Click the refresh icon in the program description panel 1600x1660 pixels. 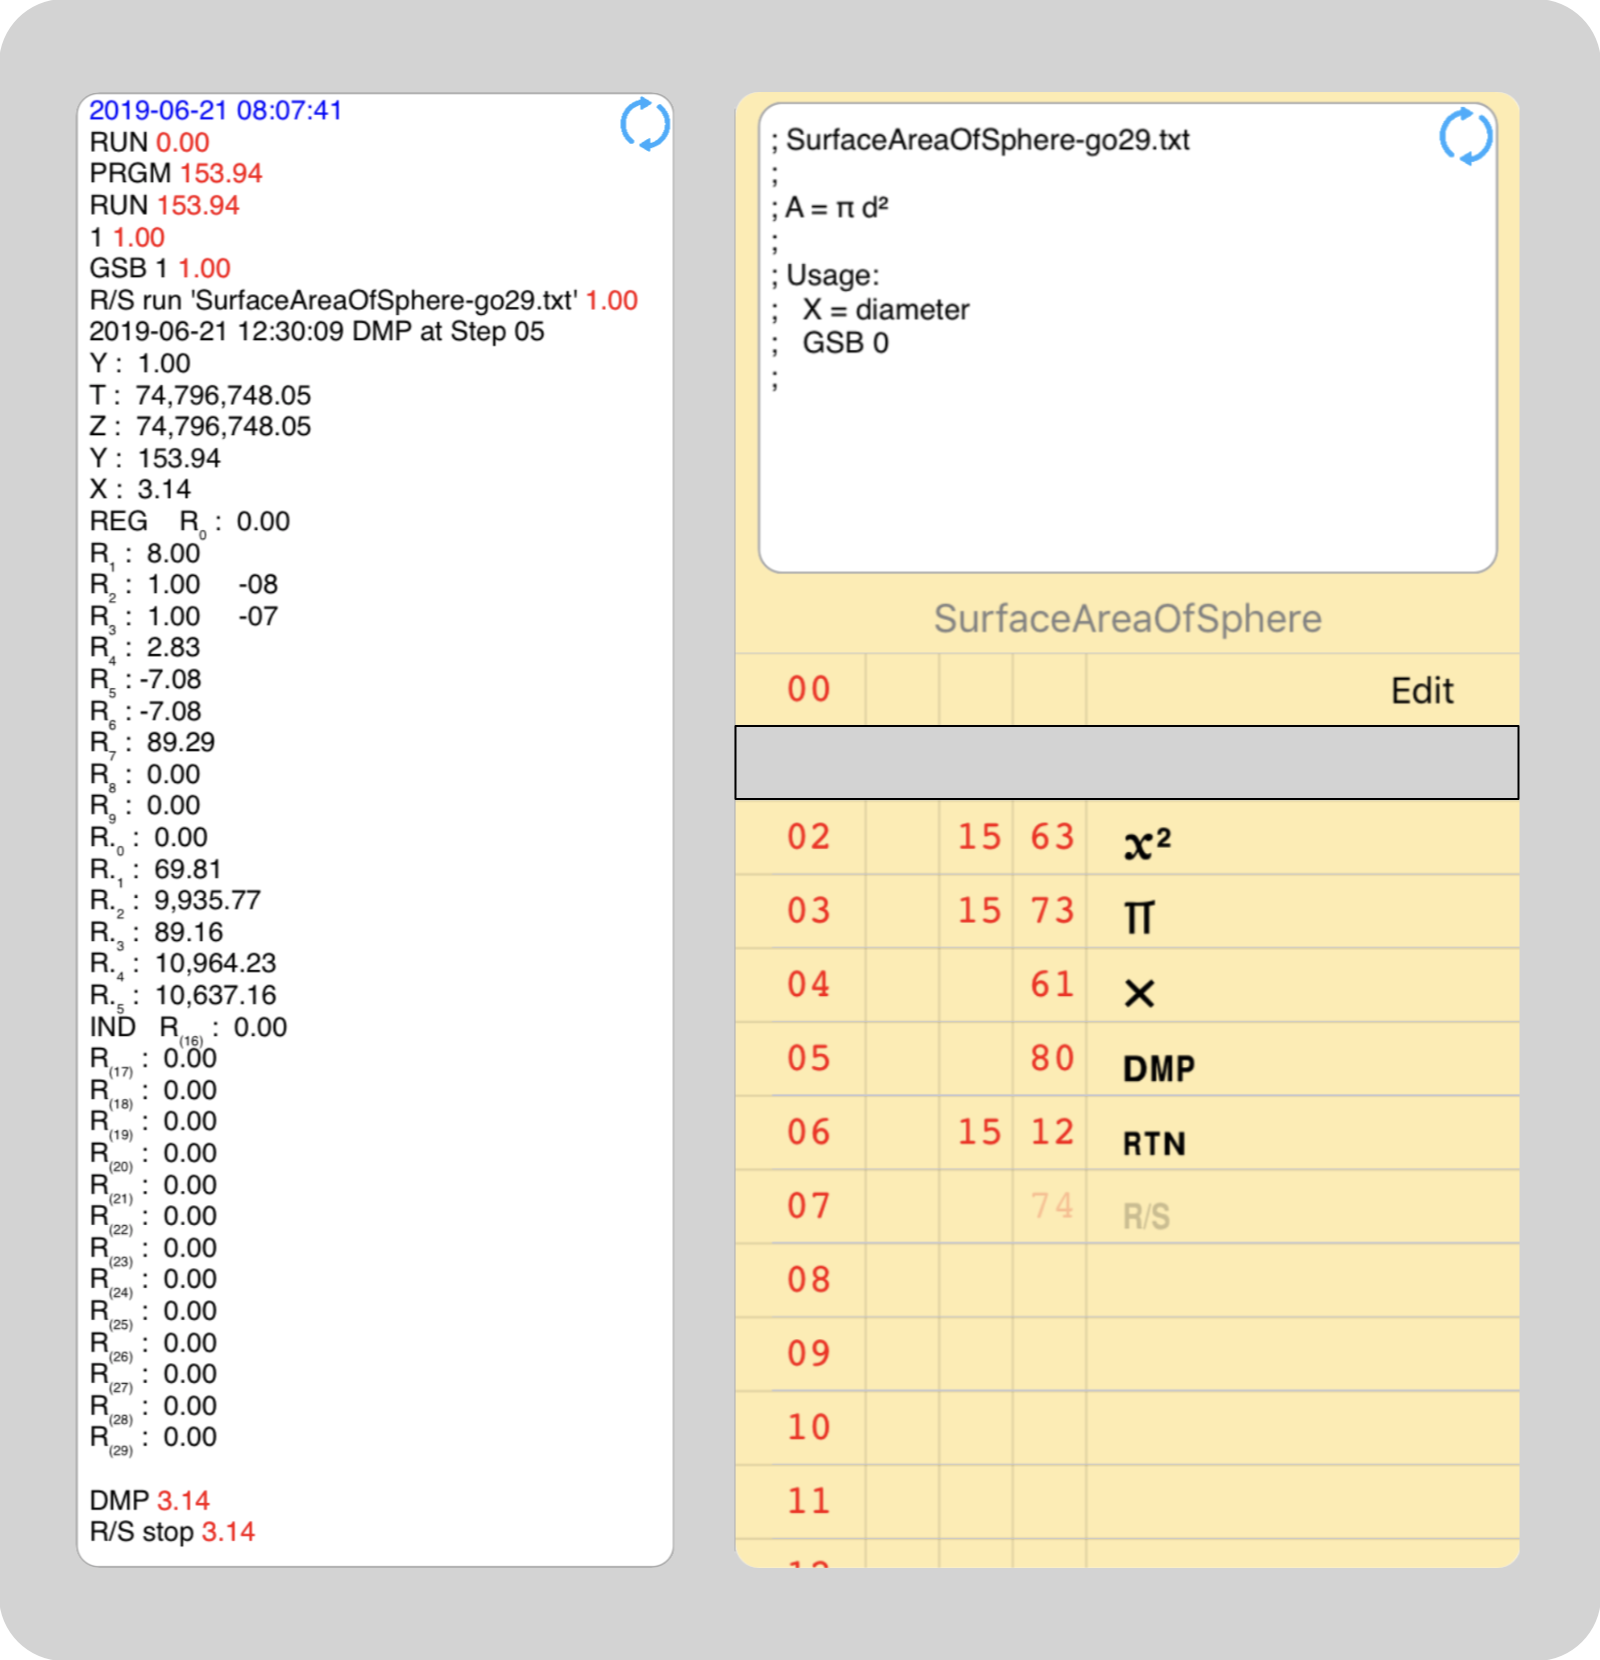coord(1465,136)
